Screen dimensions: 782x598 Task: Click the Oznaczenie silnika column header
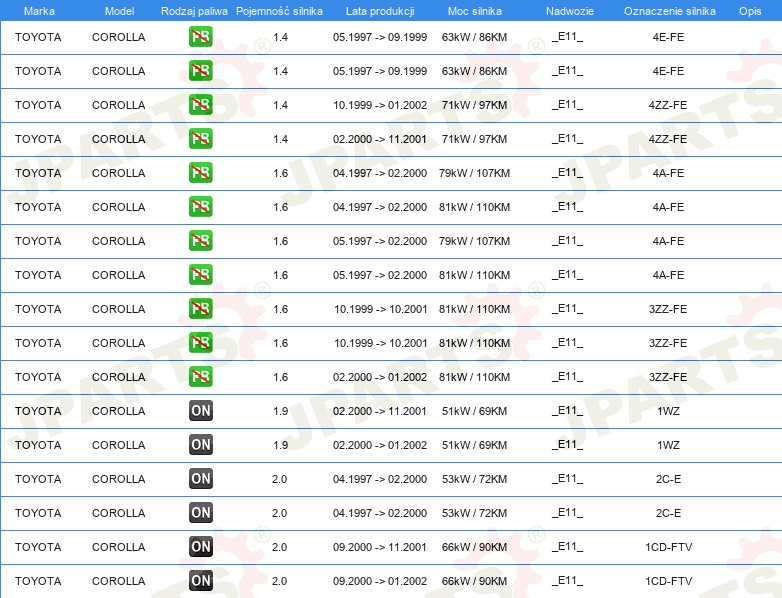point(669,11)
